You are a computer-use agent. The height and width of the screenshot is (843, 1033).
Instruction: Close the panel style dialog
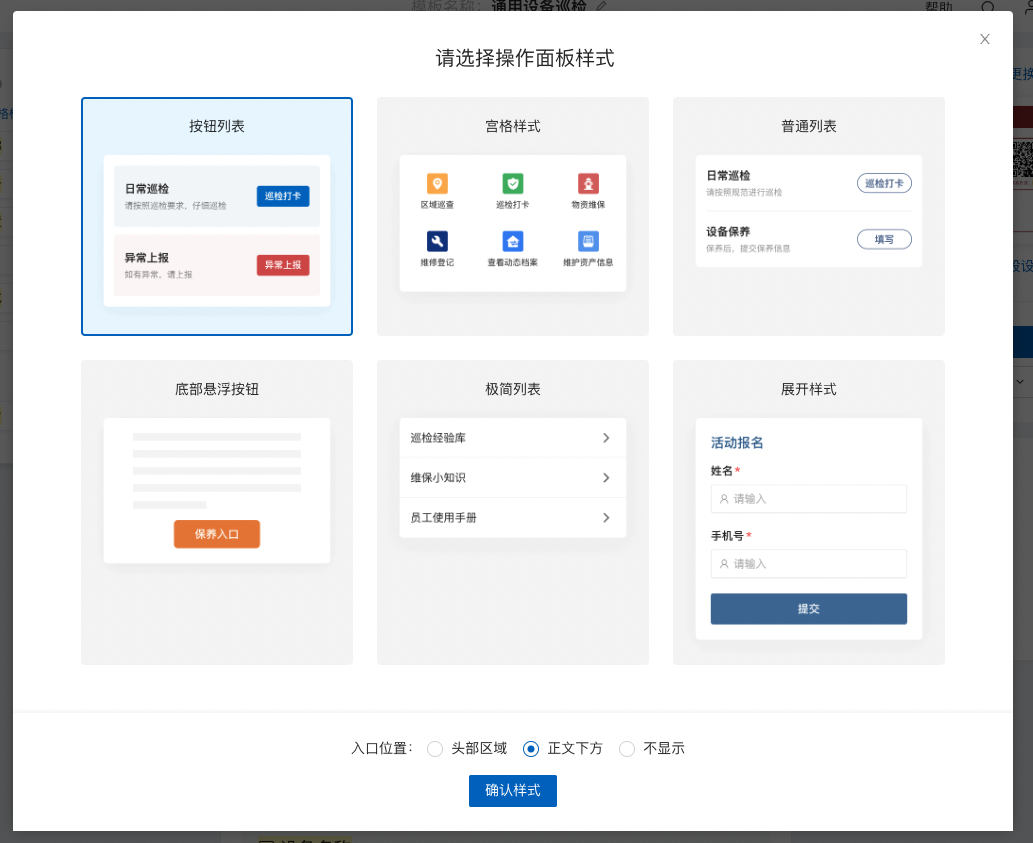985,39
